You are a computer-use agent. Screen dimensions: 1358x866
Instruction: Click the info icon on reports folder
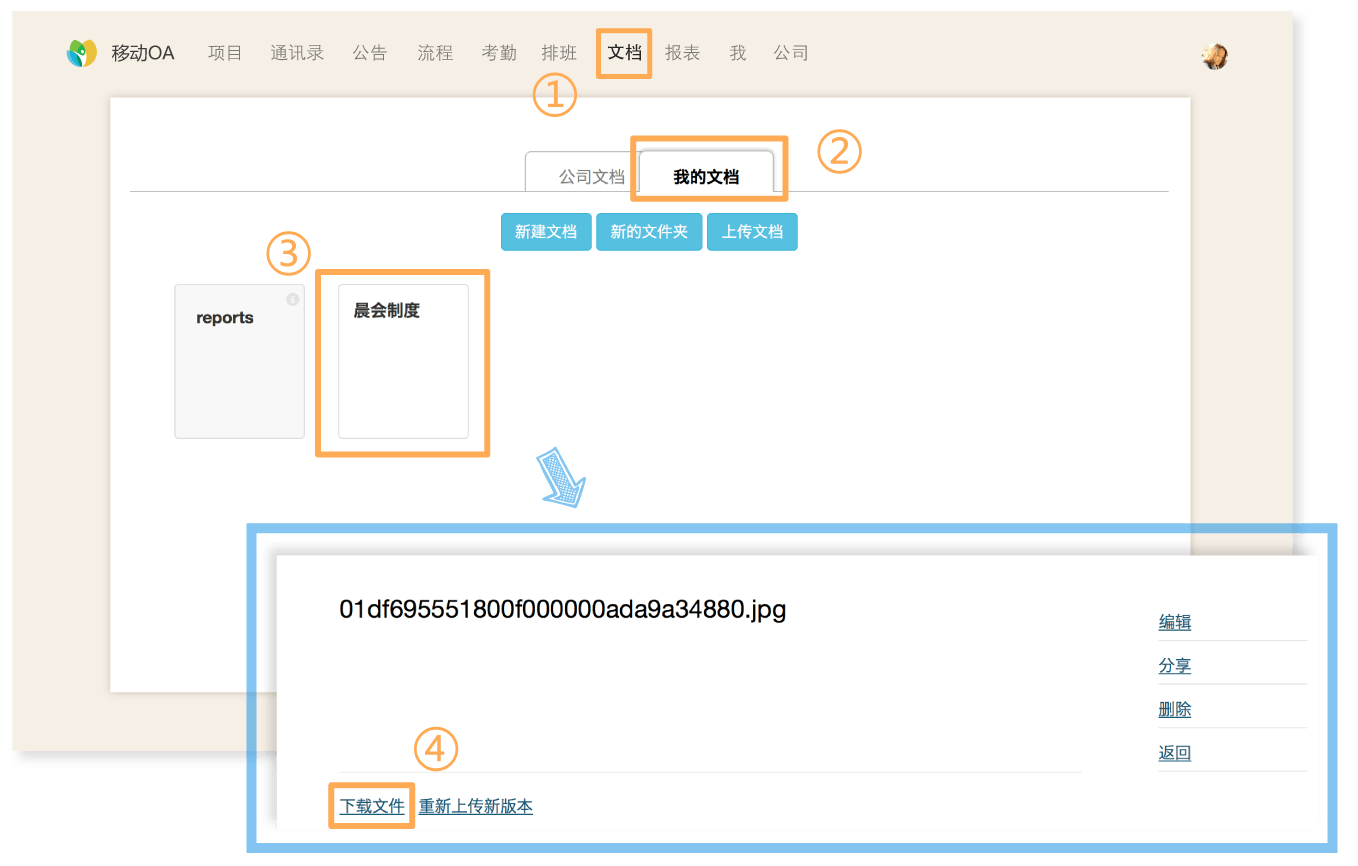(292, 299)
